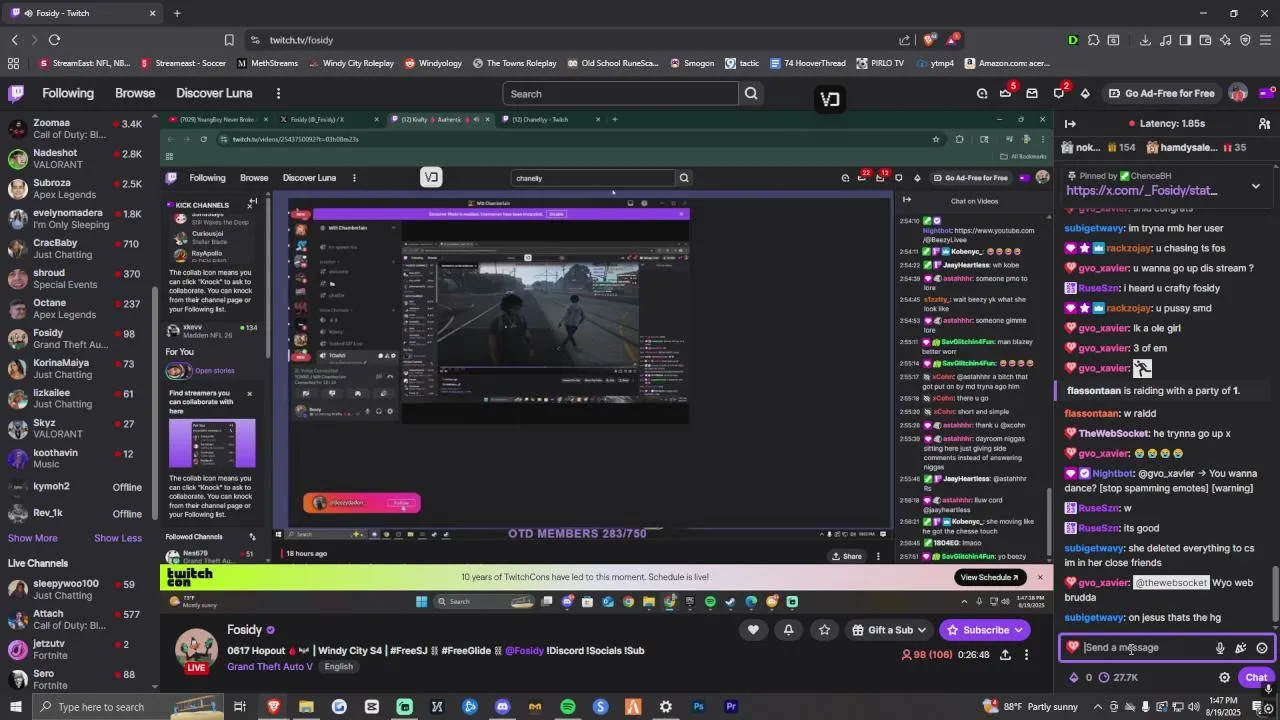Collapse with Show Less link
Viewport: 1280px width, 720px height.
tap(118, 538)
